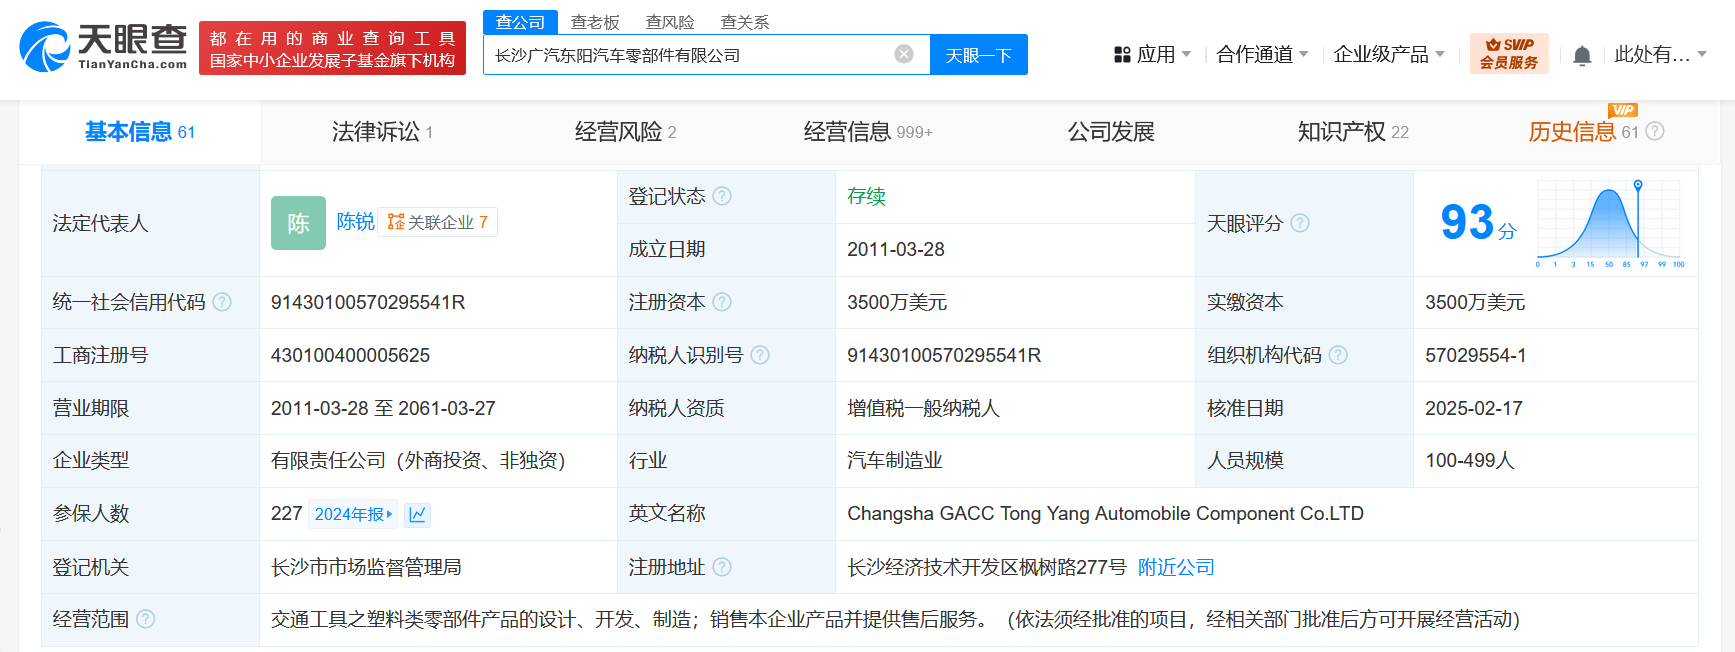Click organization code 57029554-1
This screenshot has width=1735, height=652.
point(1475,355)
